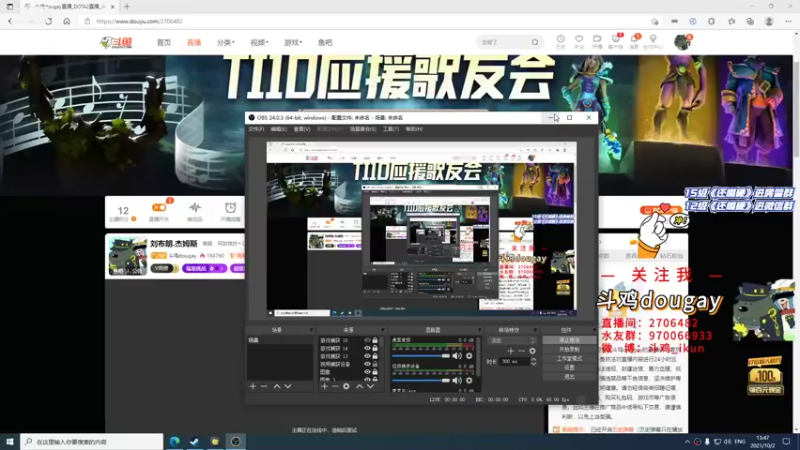The width and height of the screenshot is (800, 450).
Task: Expand the Douyu 分类 category menu
Action: click(x=226, y=43)
